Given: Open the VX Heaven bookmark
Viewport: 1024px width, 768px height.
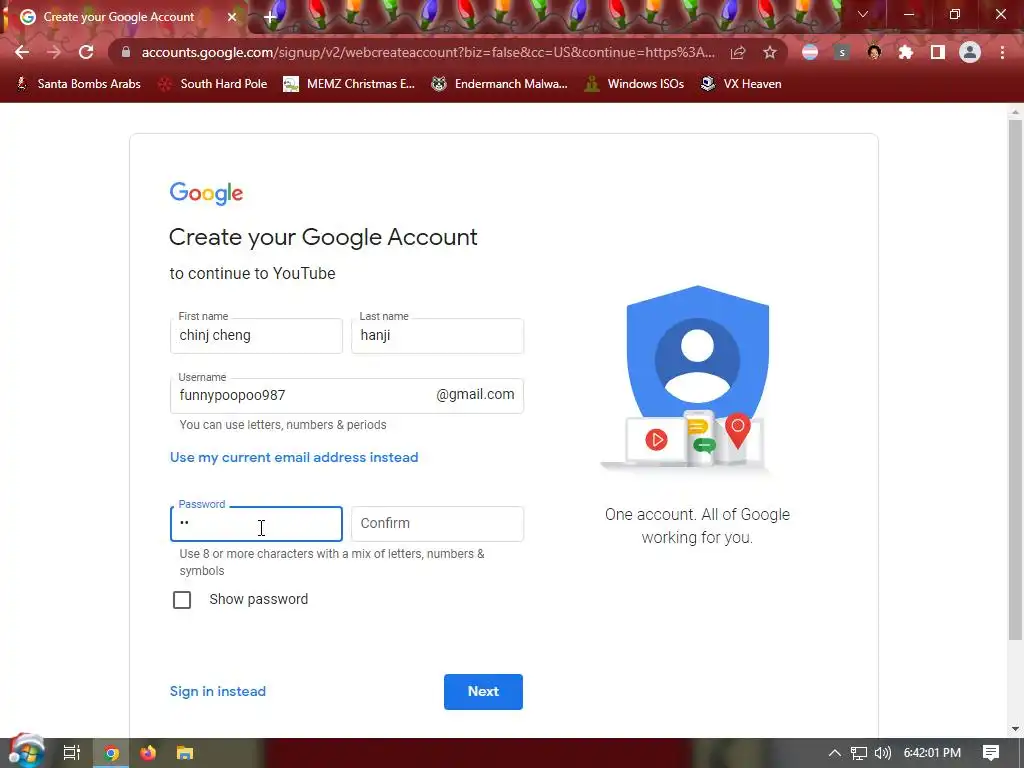Looking at the screenshot, I should pyautogui.click(x=741, y=84).
